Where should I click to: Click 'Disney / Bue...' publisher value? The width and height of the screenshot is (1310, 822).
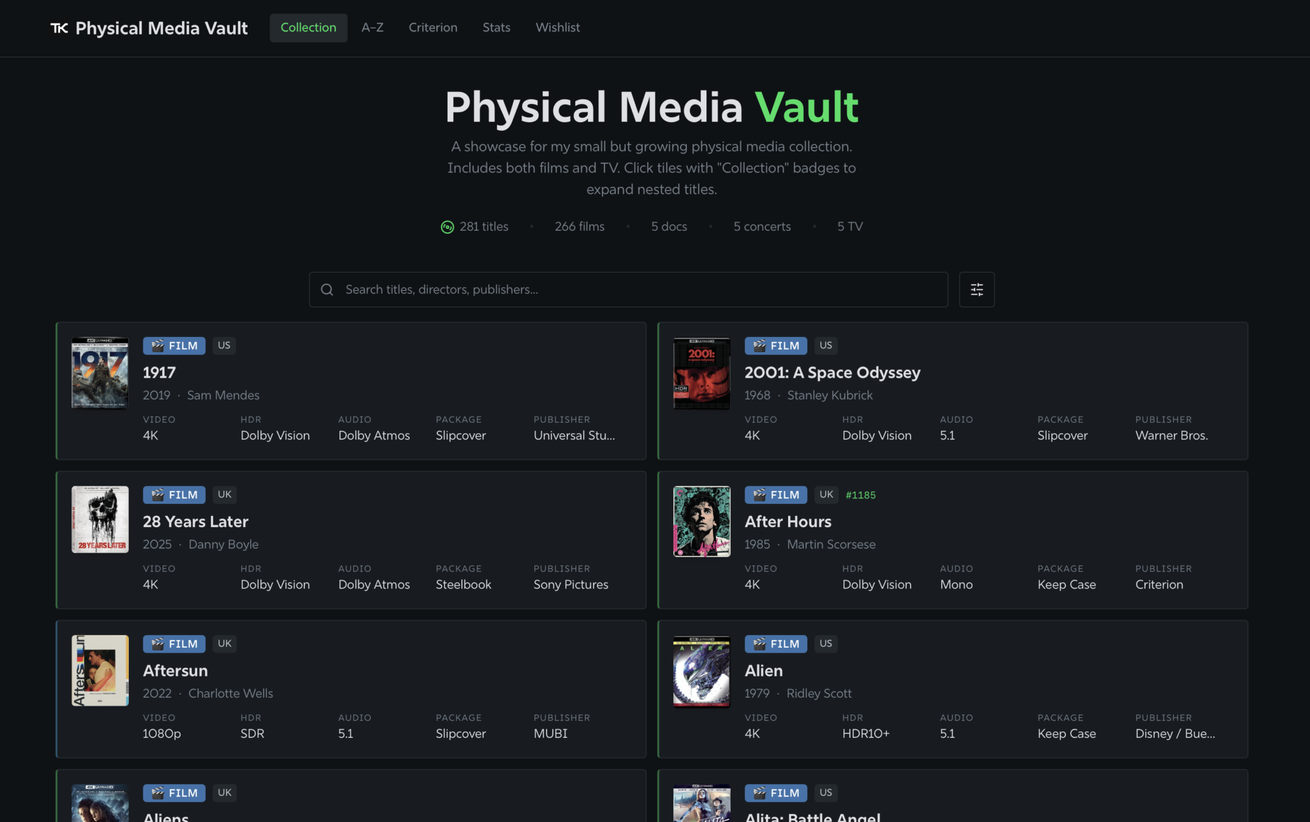click(1175, 734)
